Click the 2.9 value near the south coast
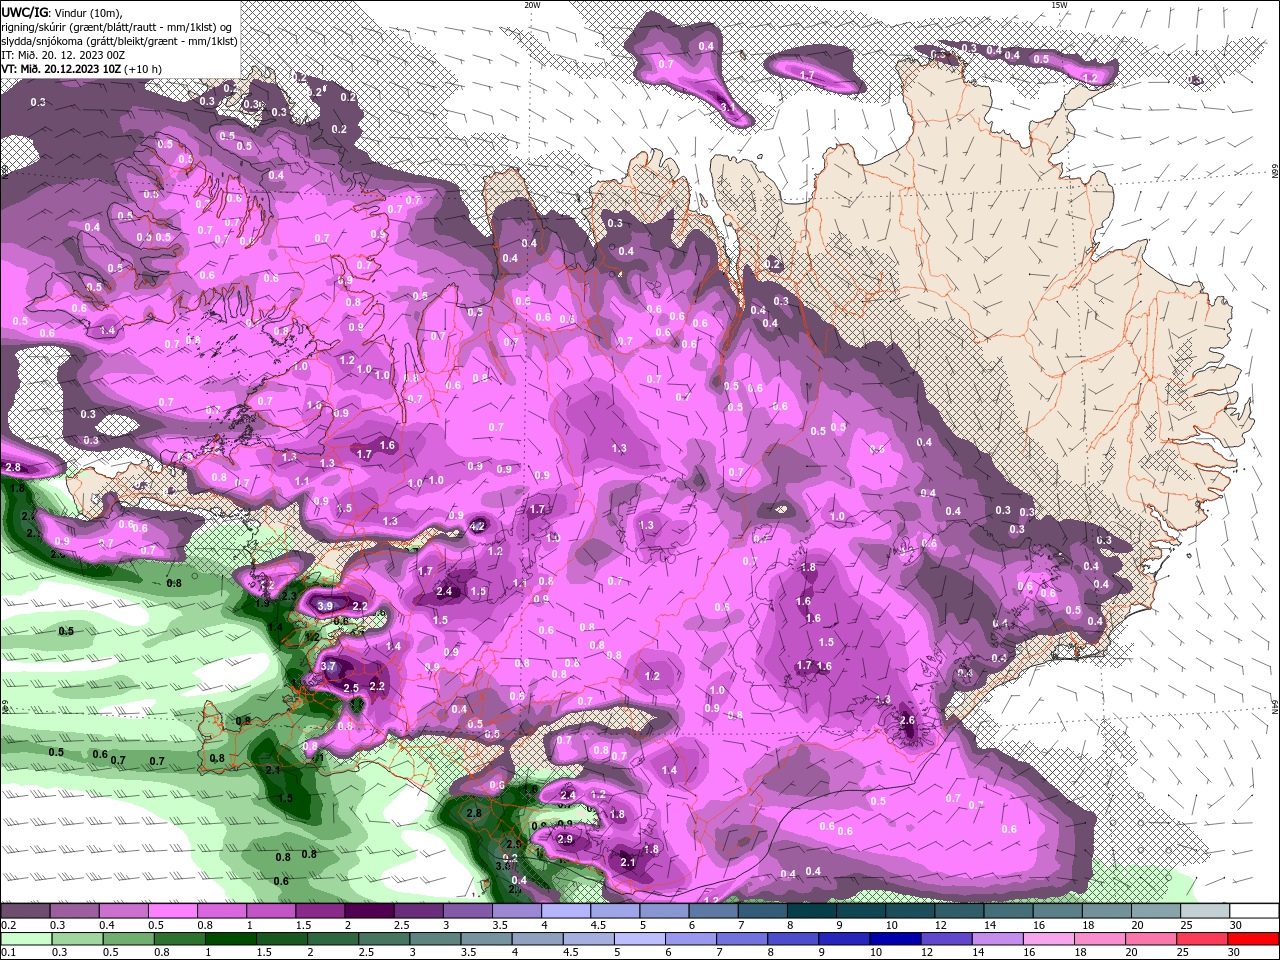The height and width of the screenshot is (960, 1280). [x=565, y=839]
